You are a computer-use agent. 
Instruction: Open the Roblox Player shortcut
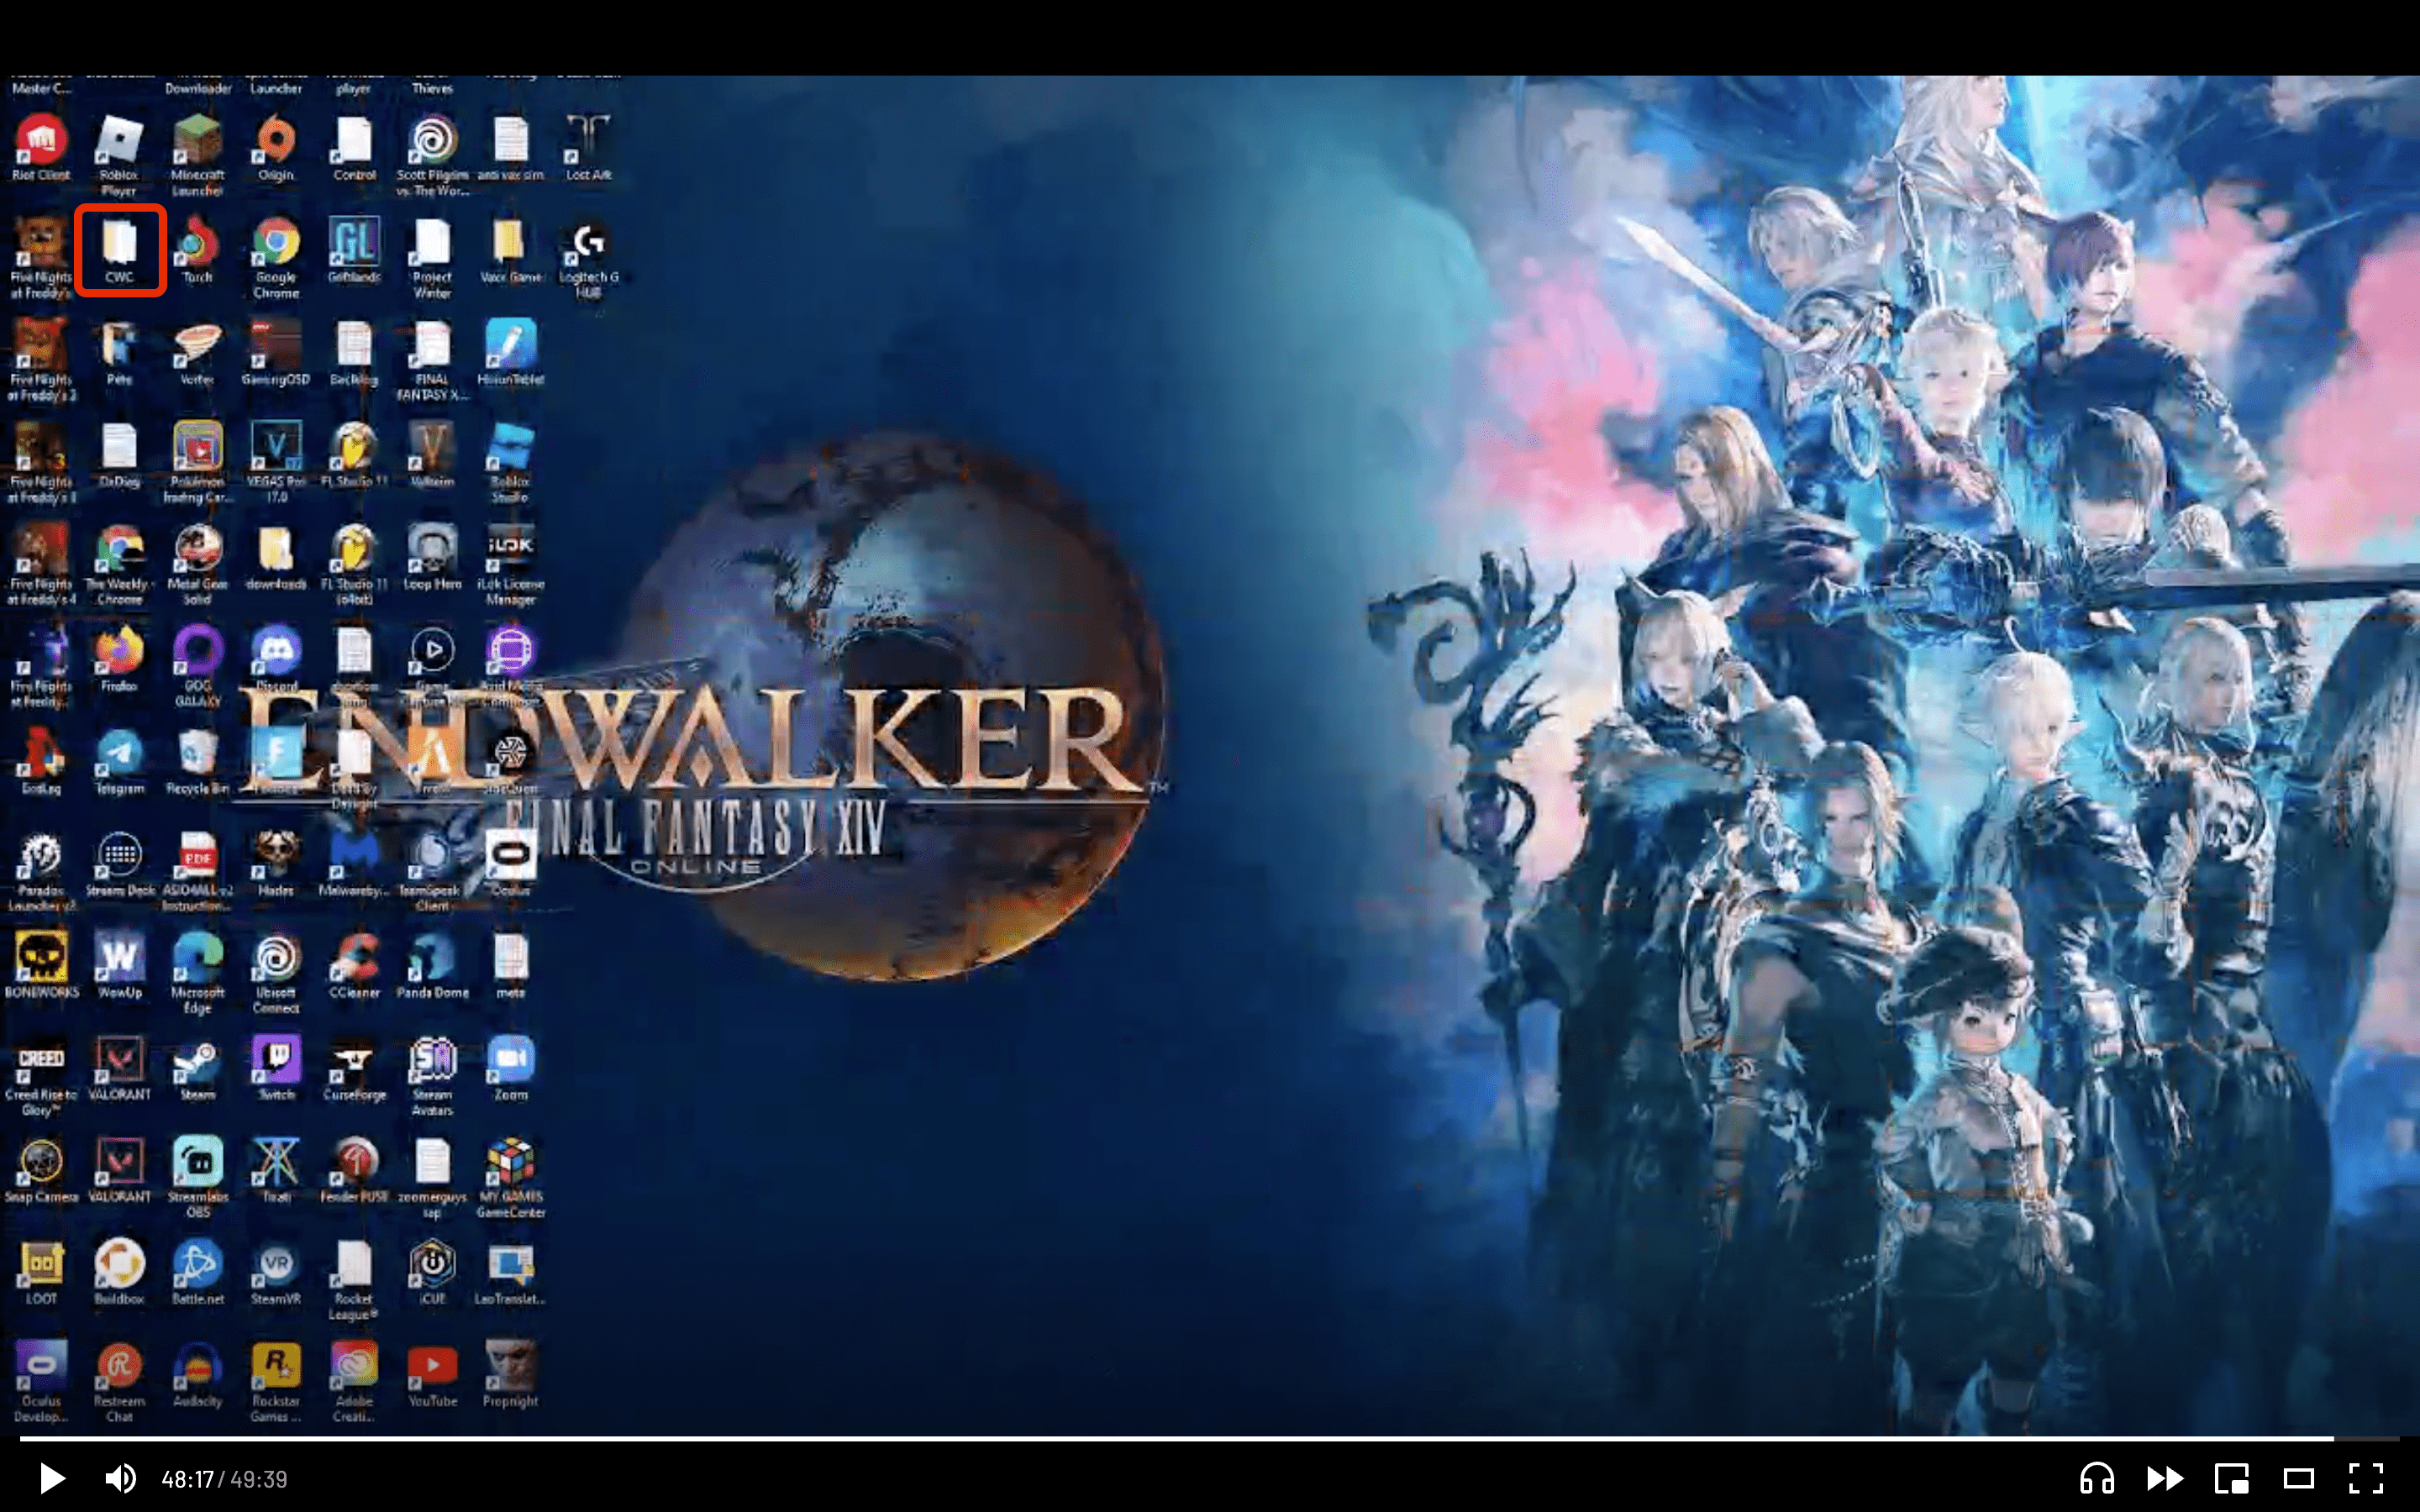tap(118, 155)
